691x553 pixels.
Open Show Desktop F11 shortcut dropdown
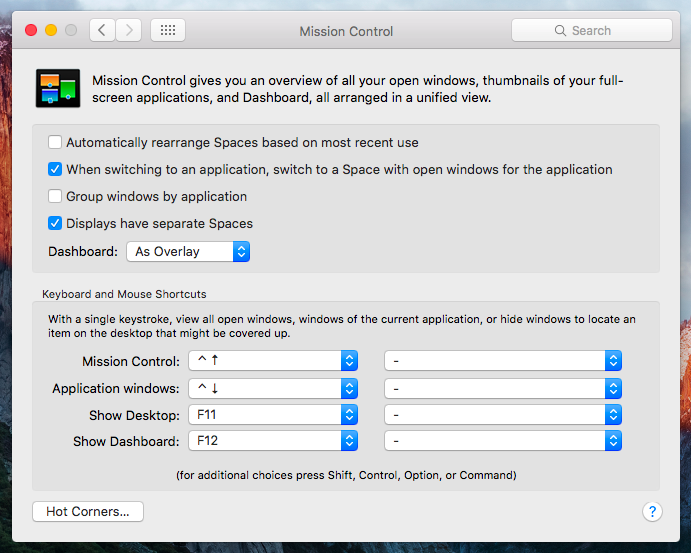tap(273, 415)
